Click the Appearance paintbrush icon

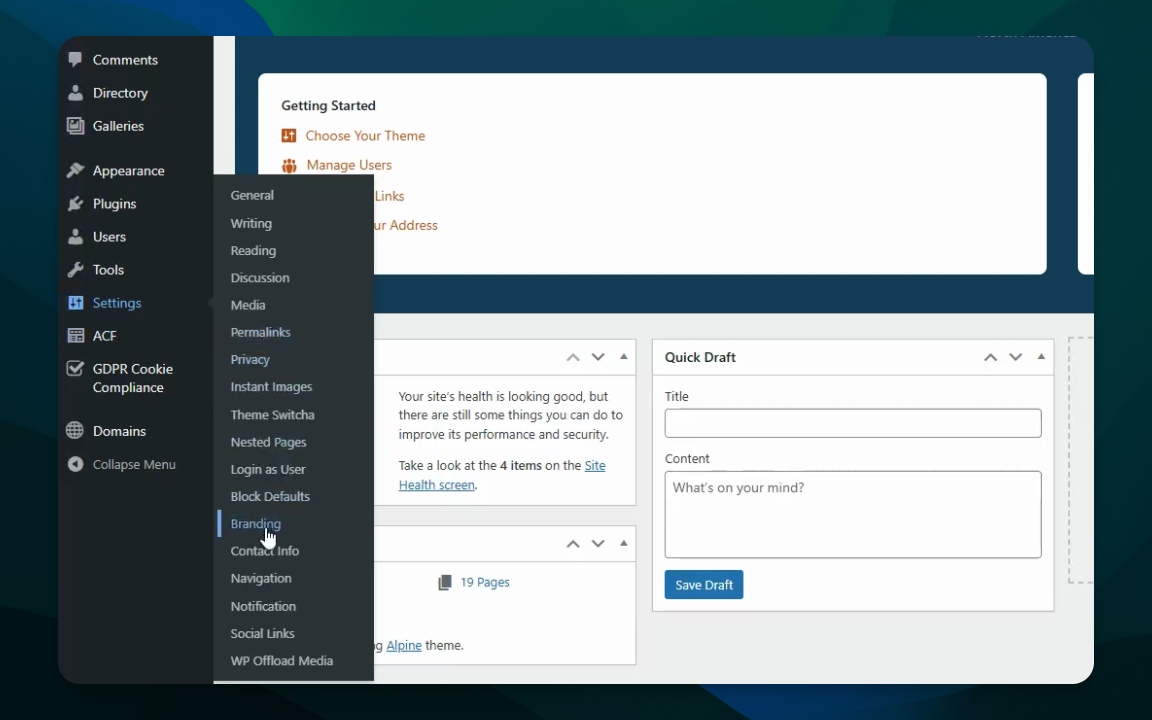pos(75,170)
